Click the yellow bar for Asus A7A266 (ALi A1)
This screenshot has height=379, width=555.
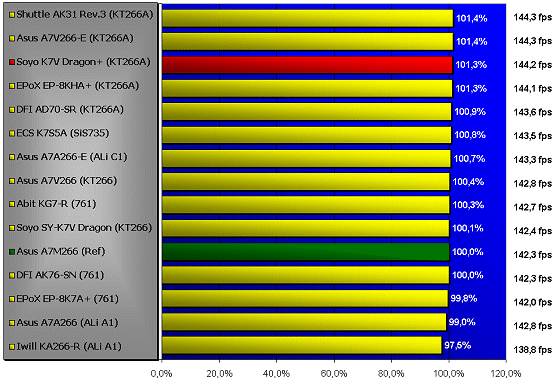coord(304,322)
